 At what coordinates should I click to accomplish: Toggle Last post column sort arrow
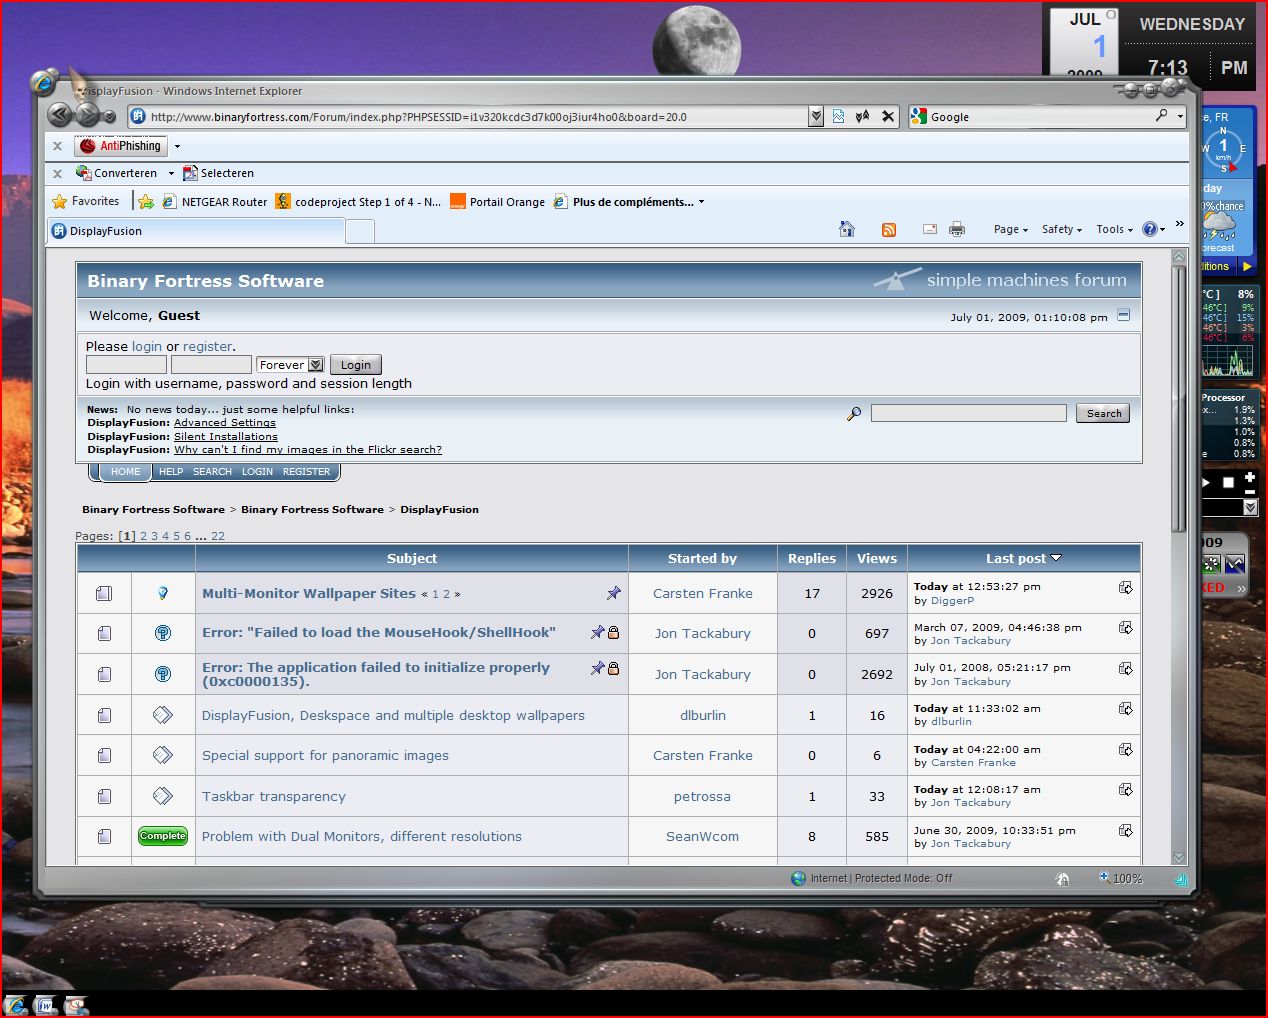click(x=1056, y=558)
